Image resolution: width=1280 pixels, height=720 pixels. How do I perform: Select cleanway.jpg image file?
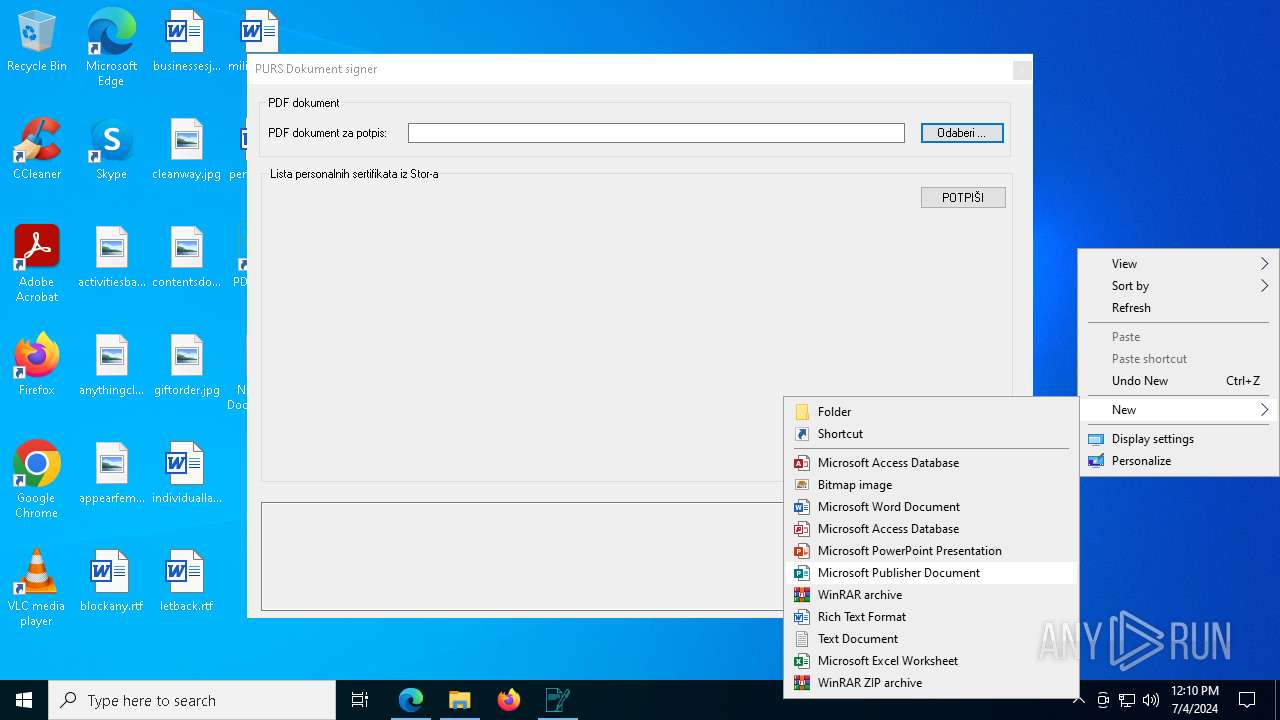click(186, 150)
